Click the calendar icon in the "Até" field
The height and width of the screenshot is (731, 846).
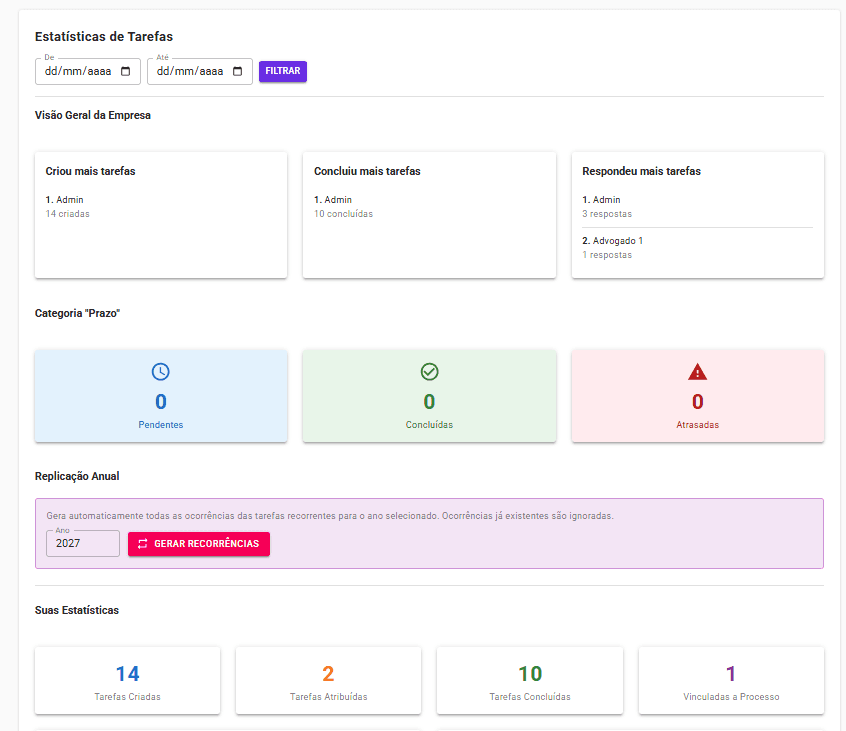[x=238, y=71]
